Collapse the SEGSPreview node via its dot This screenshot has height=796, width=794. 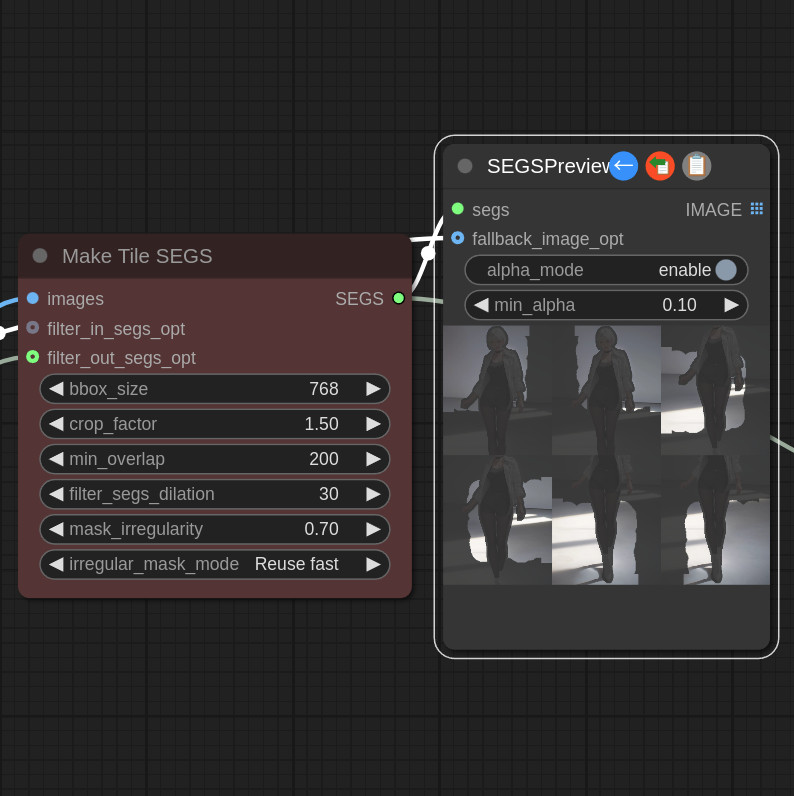[465, 166]
